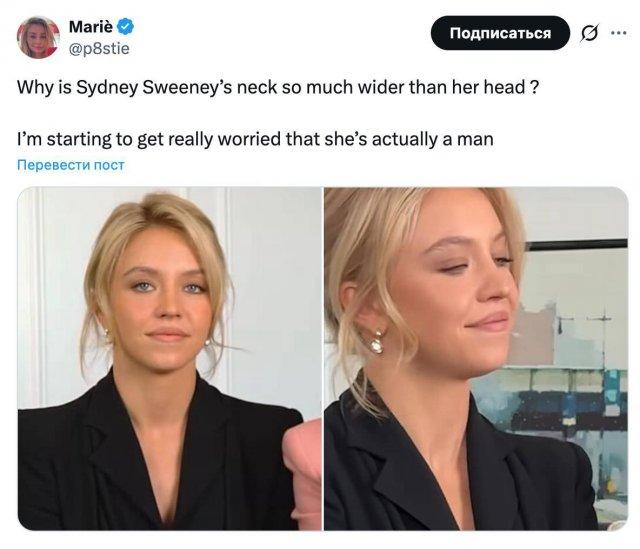Visit the @p8stie handle link
This screenshot has height=549, width=640.
pyautogui.click(x=99, y=49)
